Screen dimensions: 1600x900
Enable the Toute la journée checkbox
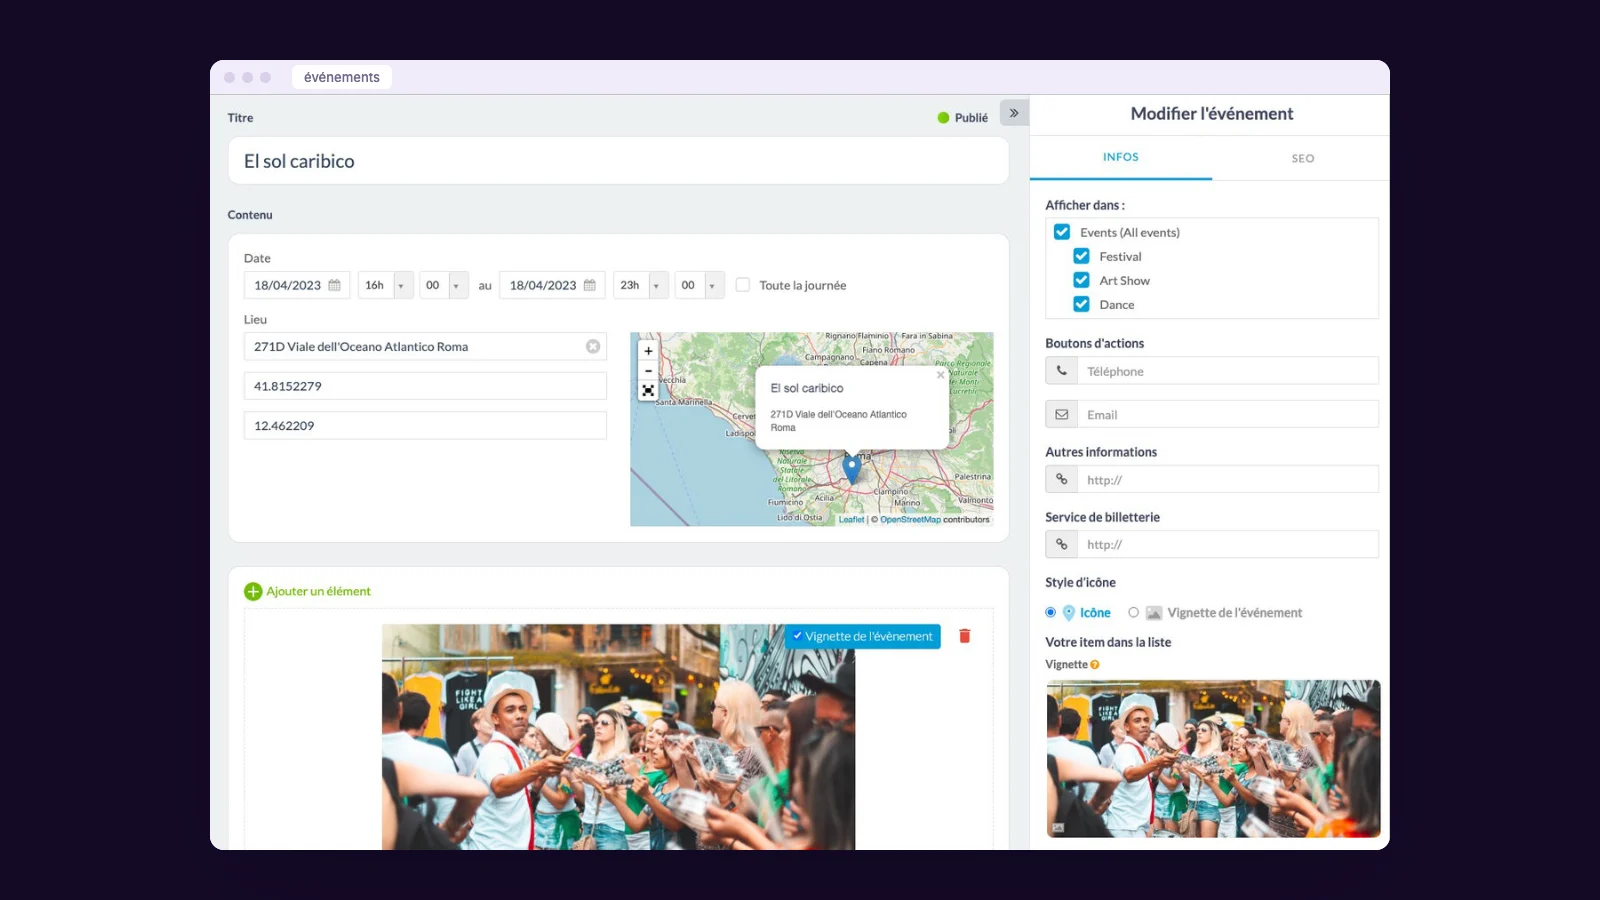pos(743,285)
